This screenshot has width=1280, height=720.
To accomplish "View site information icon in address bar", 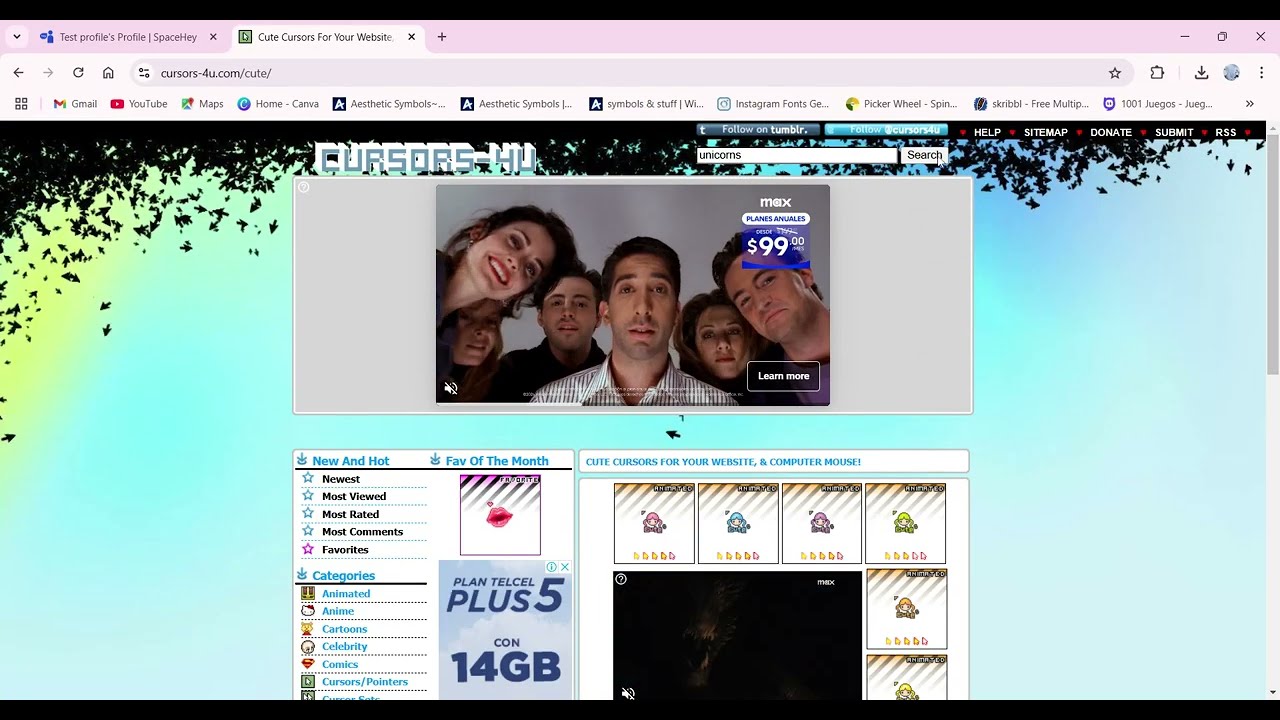I will tap(144, 73).
